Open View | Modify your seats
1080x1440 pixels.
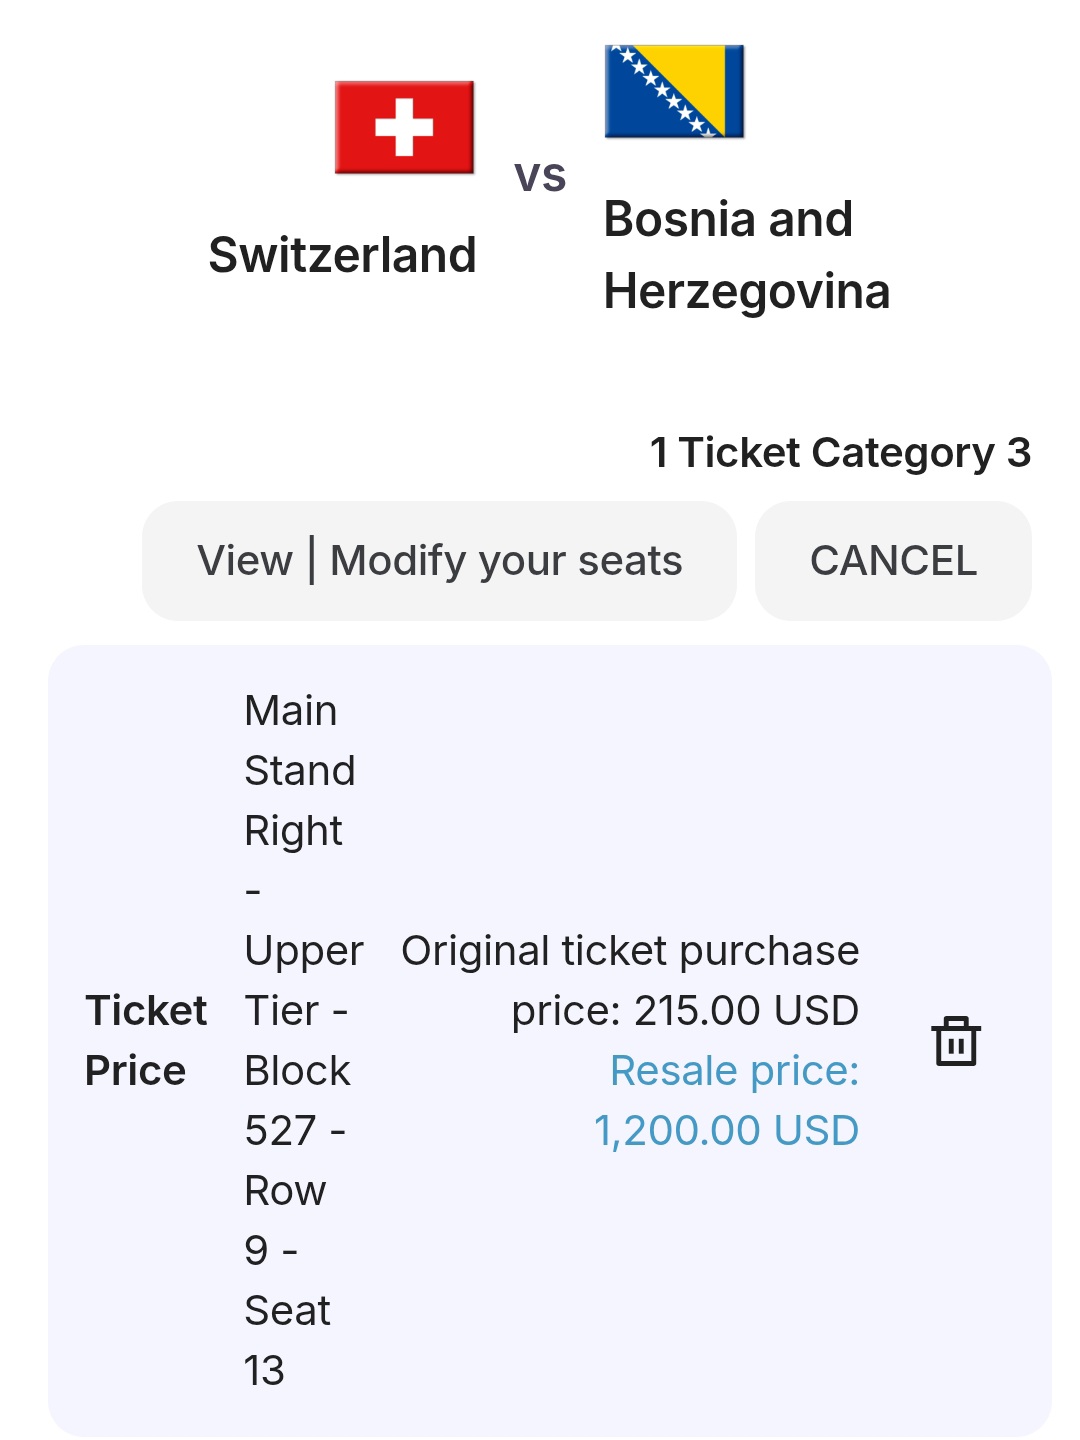click(x=439, y=561)
